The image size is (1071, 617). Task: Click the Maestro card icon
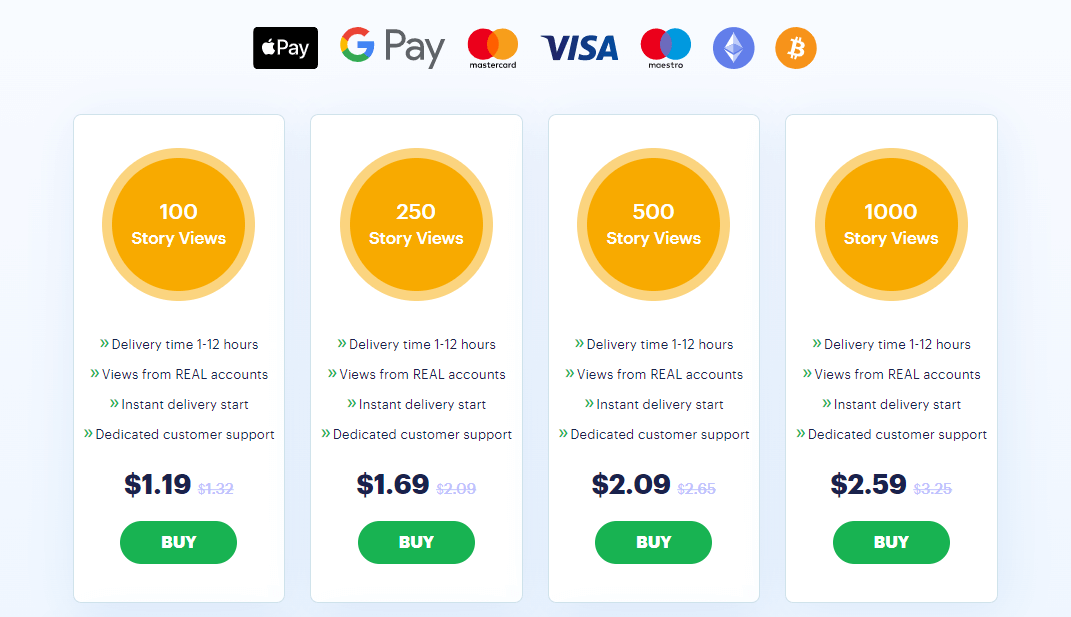665,48
